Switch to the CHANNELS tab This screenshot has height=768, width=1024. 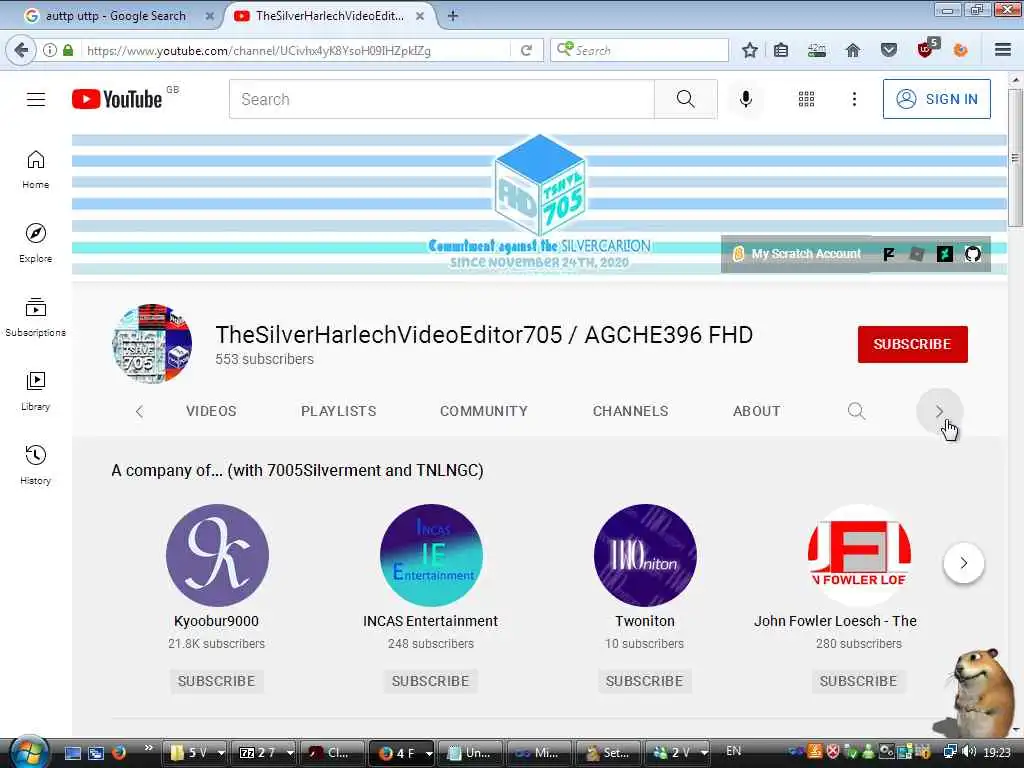[630, 411]
